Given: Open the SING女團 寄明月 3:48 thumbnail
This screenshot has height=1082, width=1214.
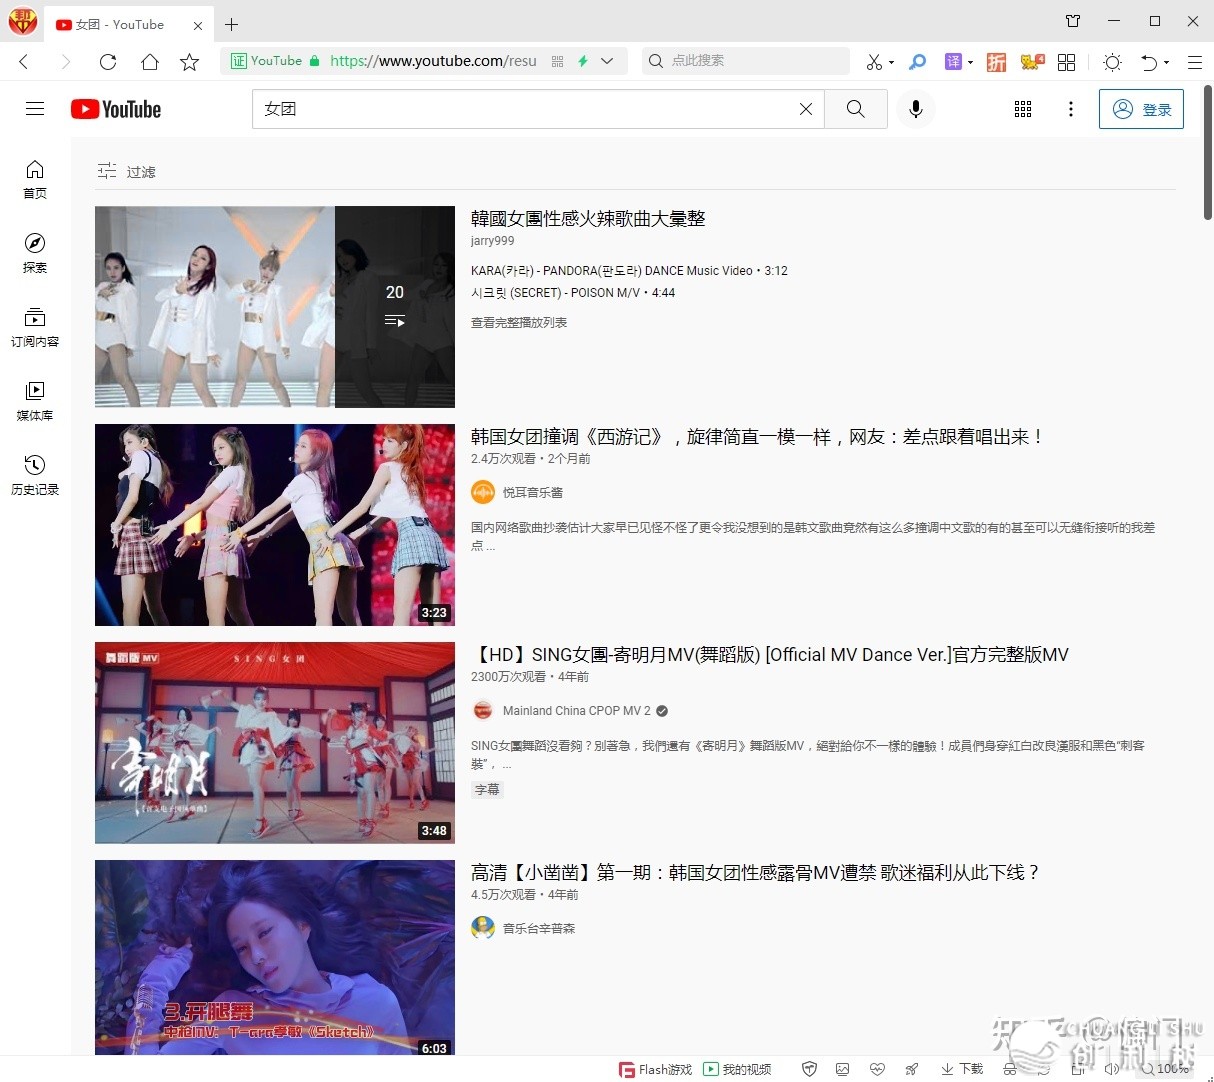Looking at the screenshot, I should point(275,743).
